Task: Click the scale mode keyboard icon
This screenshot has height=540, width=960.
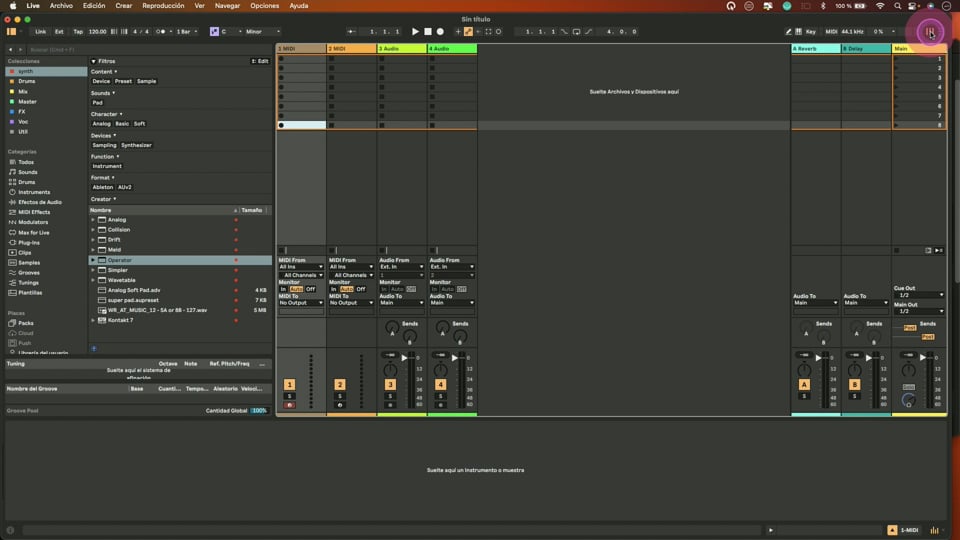Action: (x=214, y=32)
